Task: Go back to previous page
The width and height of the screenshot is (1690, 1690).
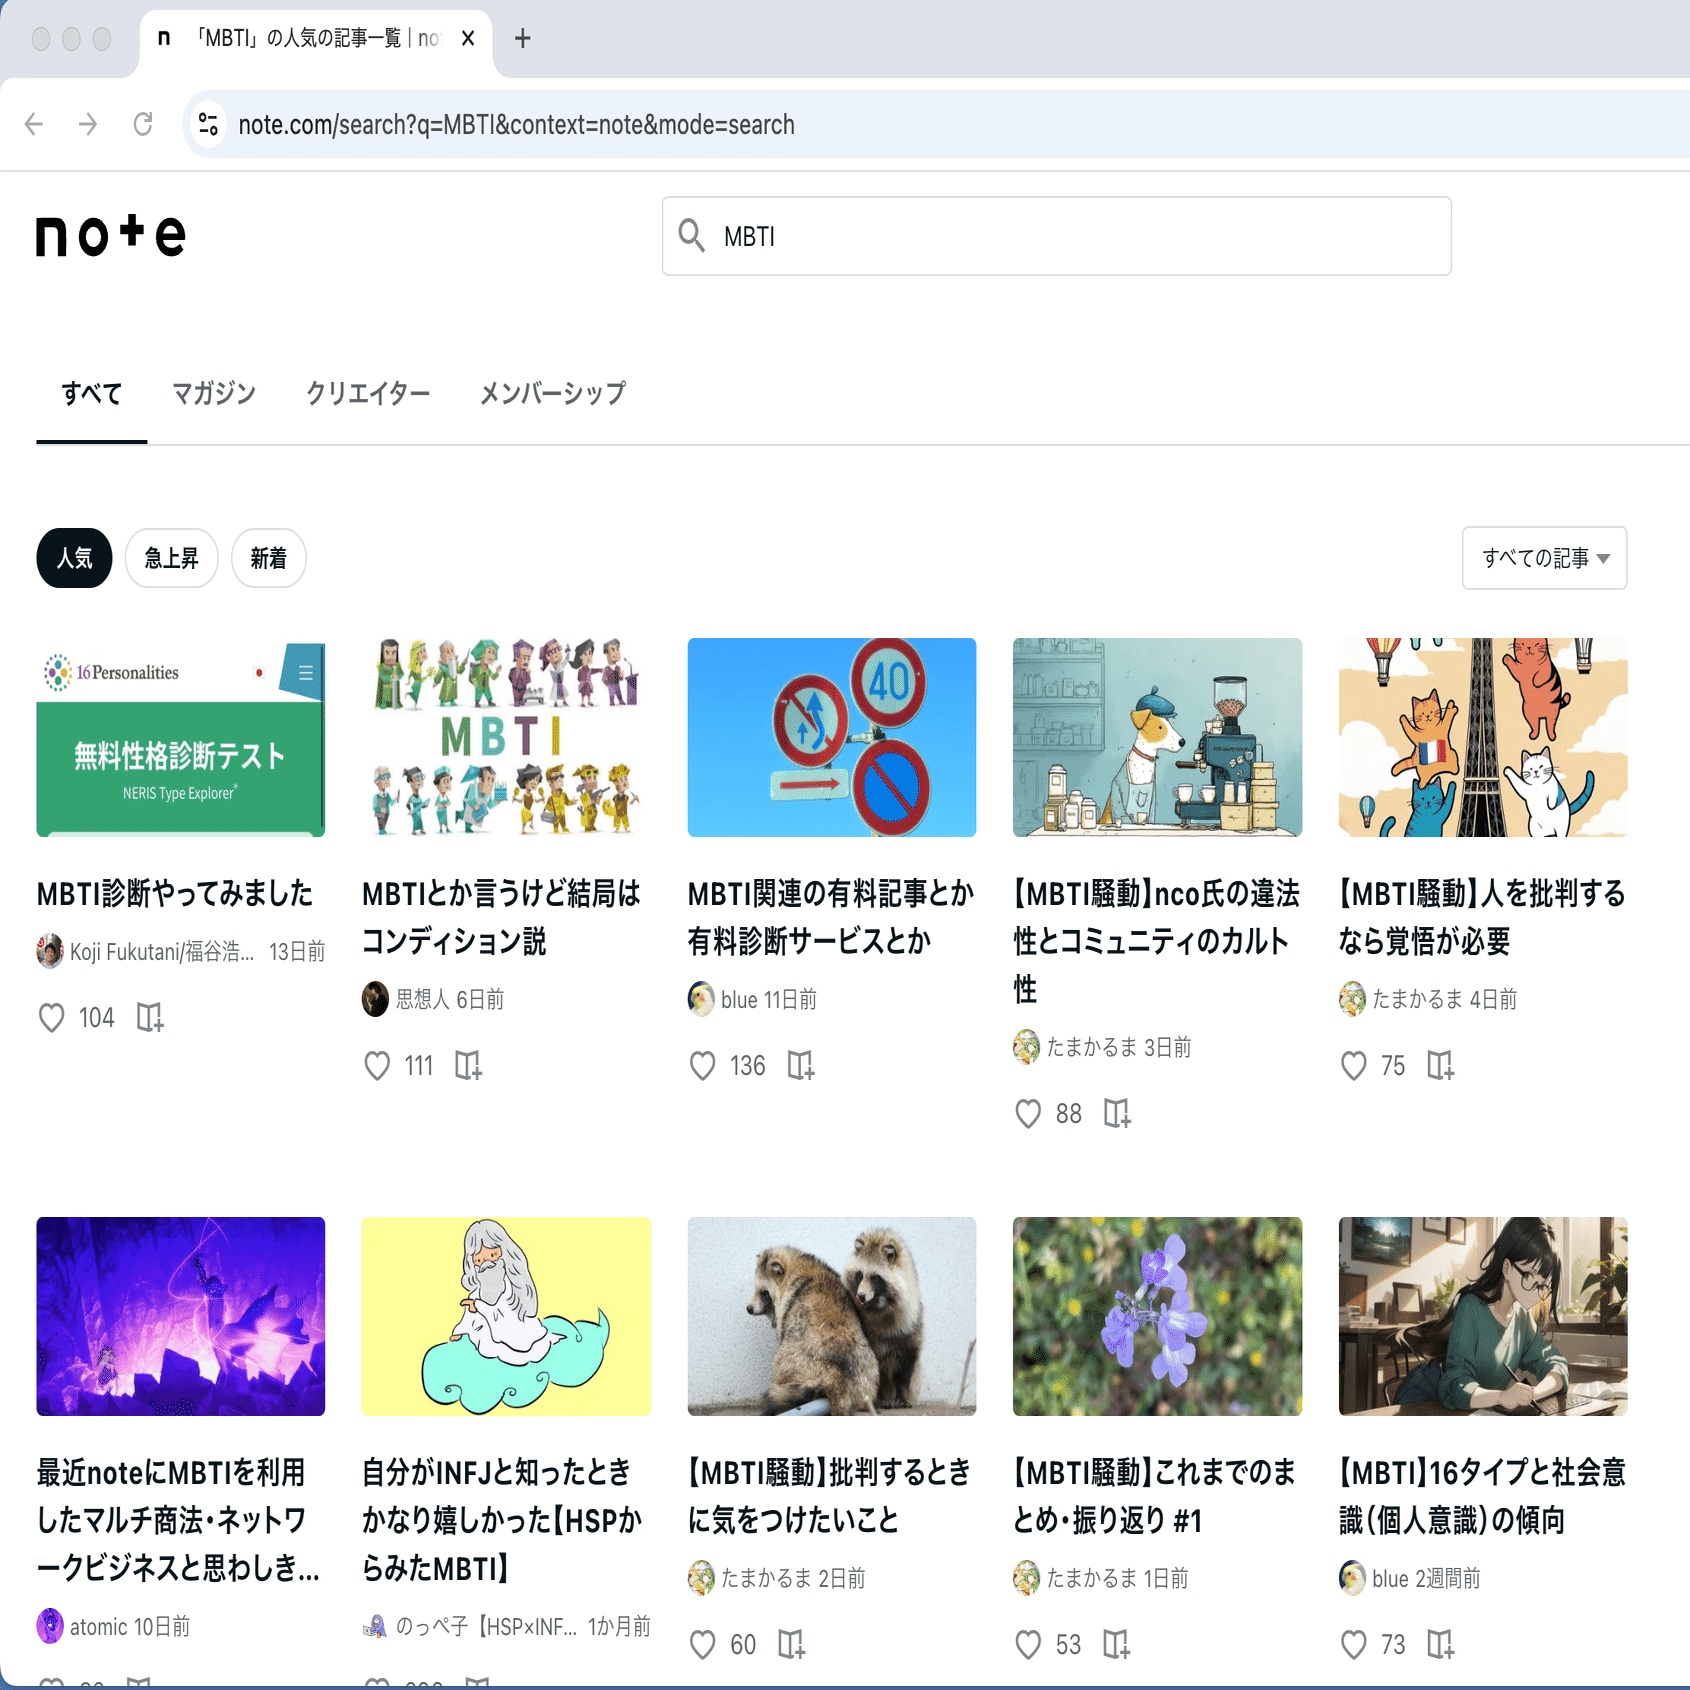Action: click(34, 124)
